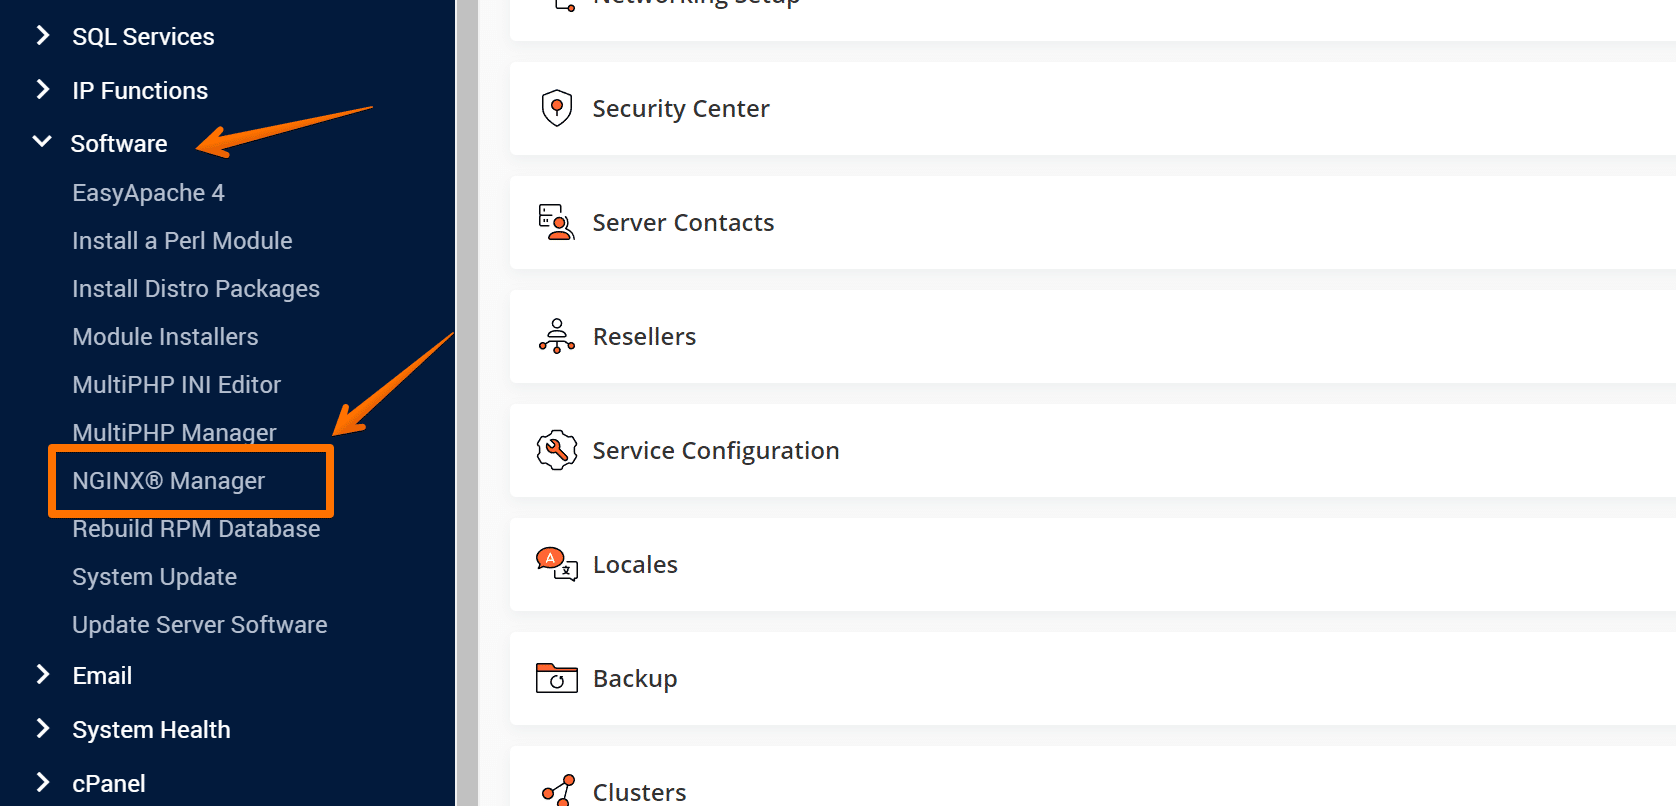The height and width of the screenshot is (806, 1676).
Task: Select the Service Configuration wrench icon
Action: 557,450
